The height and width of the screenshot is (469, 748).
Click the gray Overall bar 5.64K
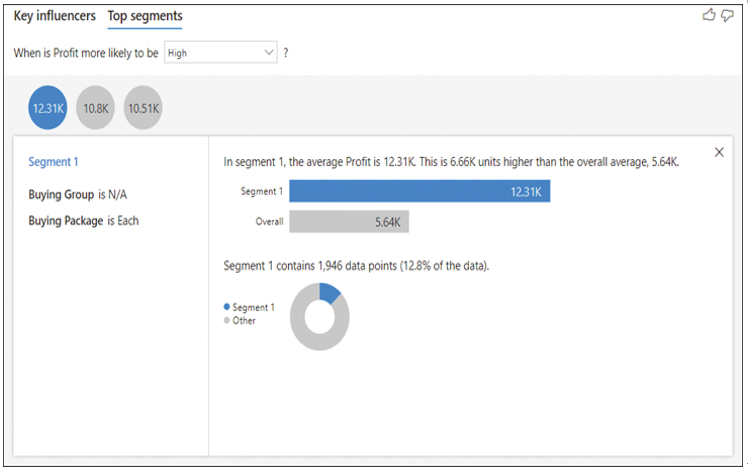349,221
